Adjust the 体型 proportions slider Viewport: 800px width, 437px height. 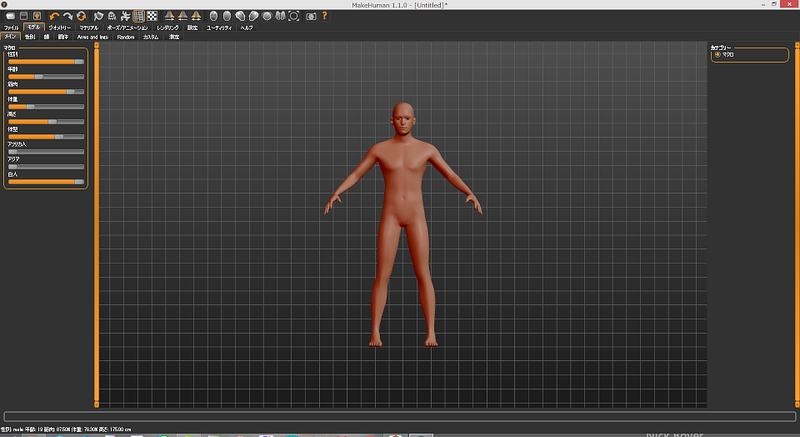tap(46, 137)
